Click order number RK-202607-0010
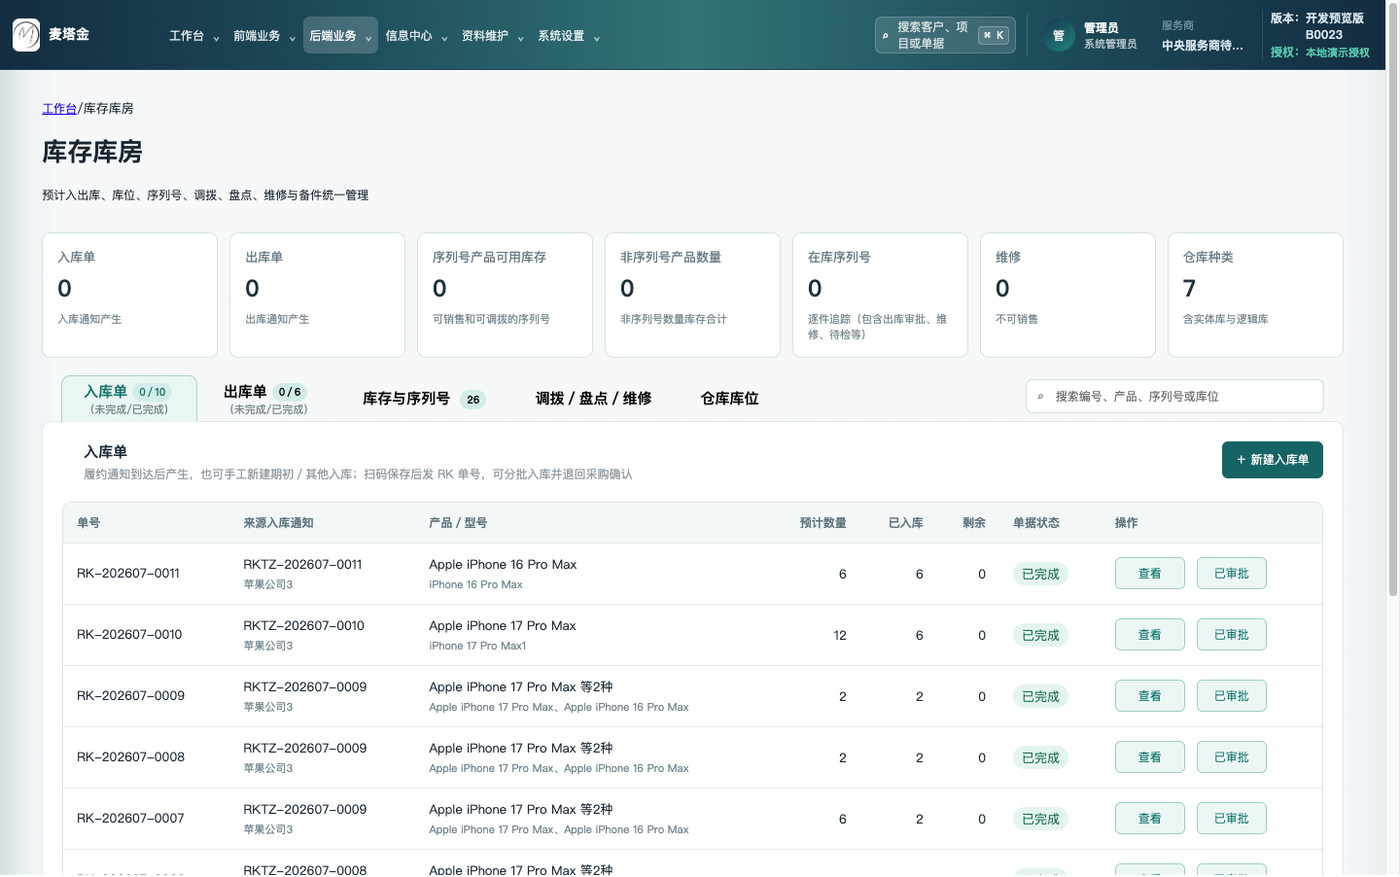The width and height of the screenshot is (1400, 877). point(129,635)
